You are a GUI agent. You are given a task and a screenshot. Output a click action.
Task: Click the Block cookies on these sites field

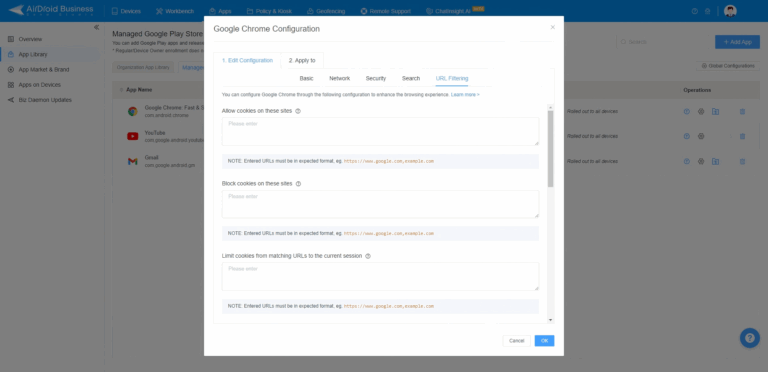(381, 204)
